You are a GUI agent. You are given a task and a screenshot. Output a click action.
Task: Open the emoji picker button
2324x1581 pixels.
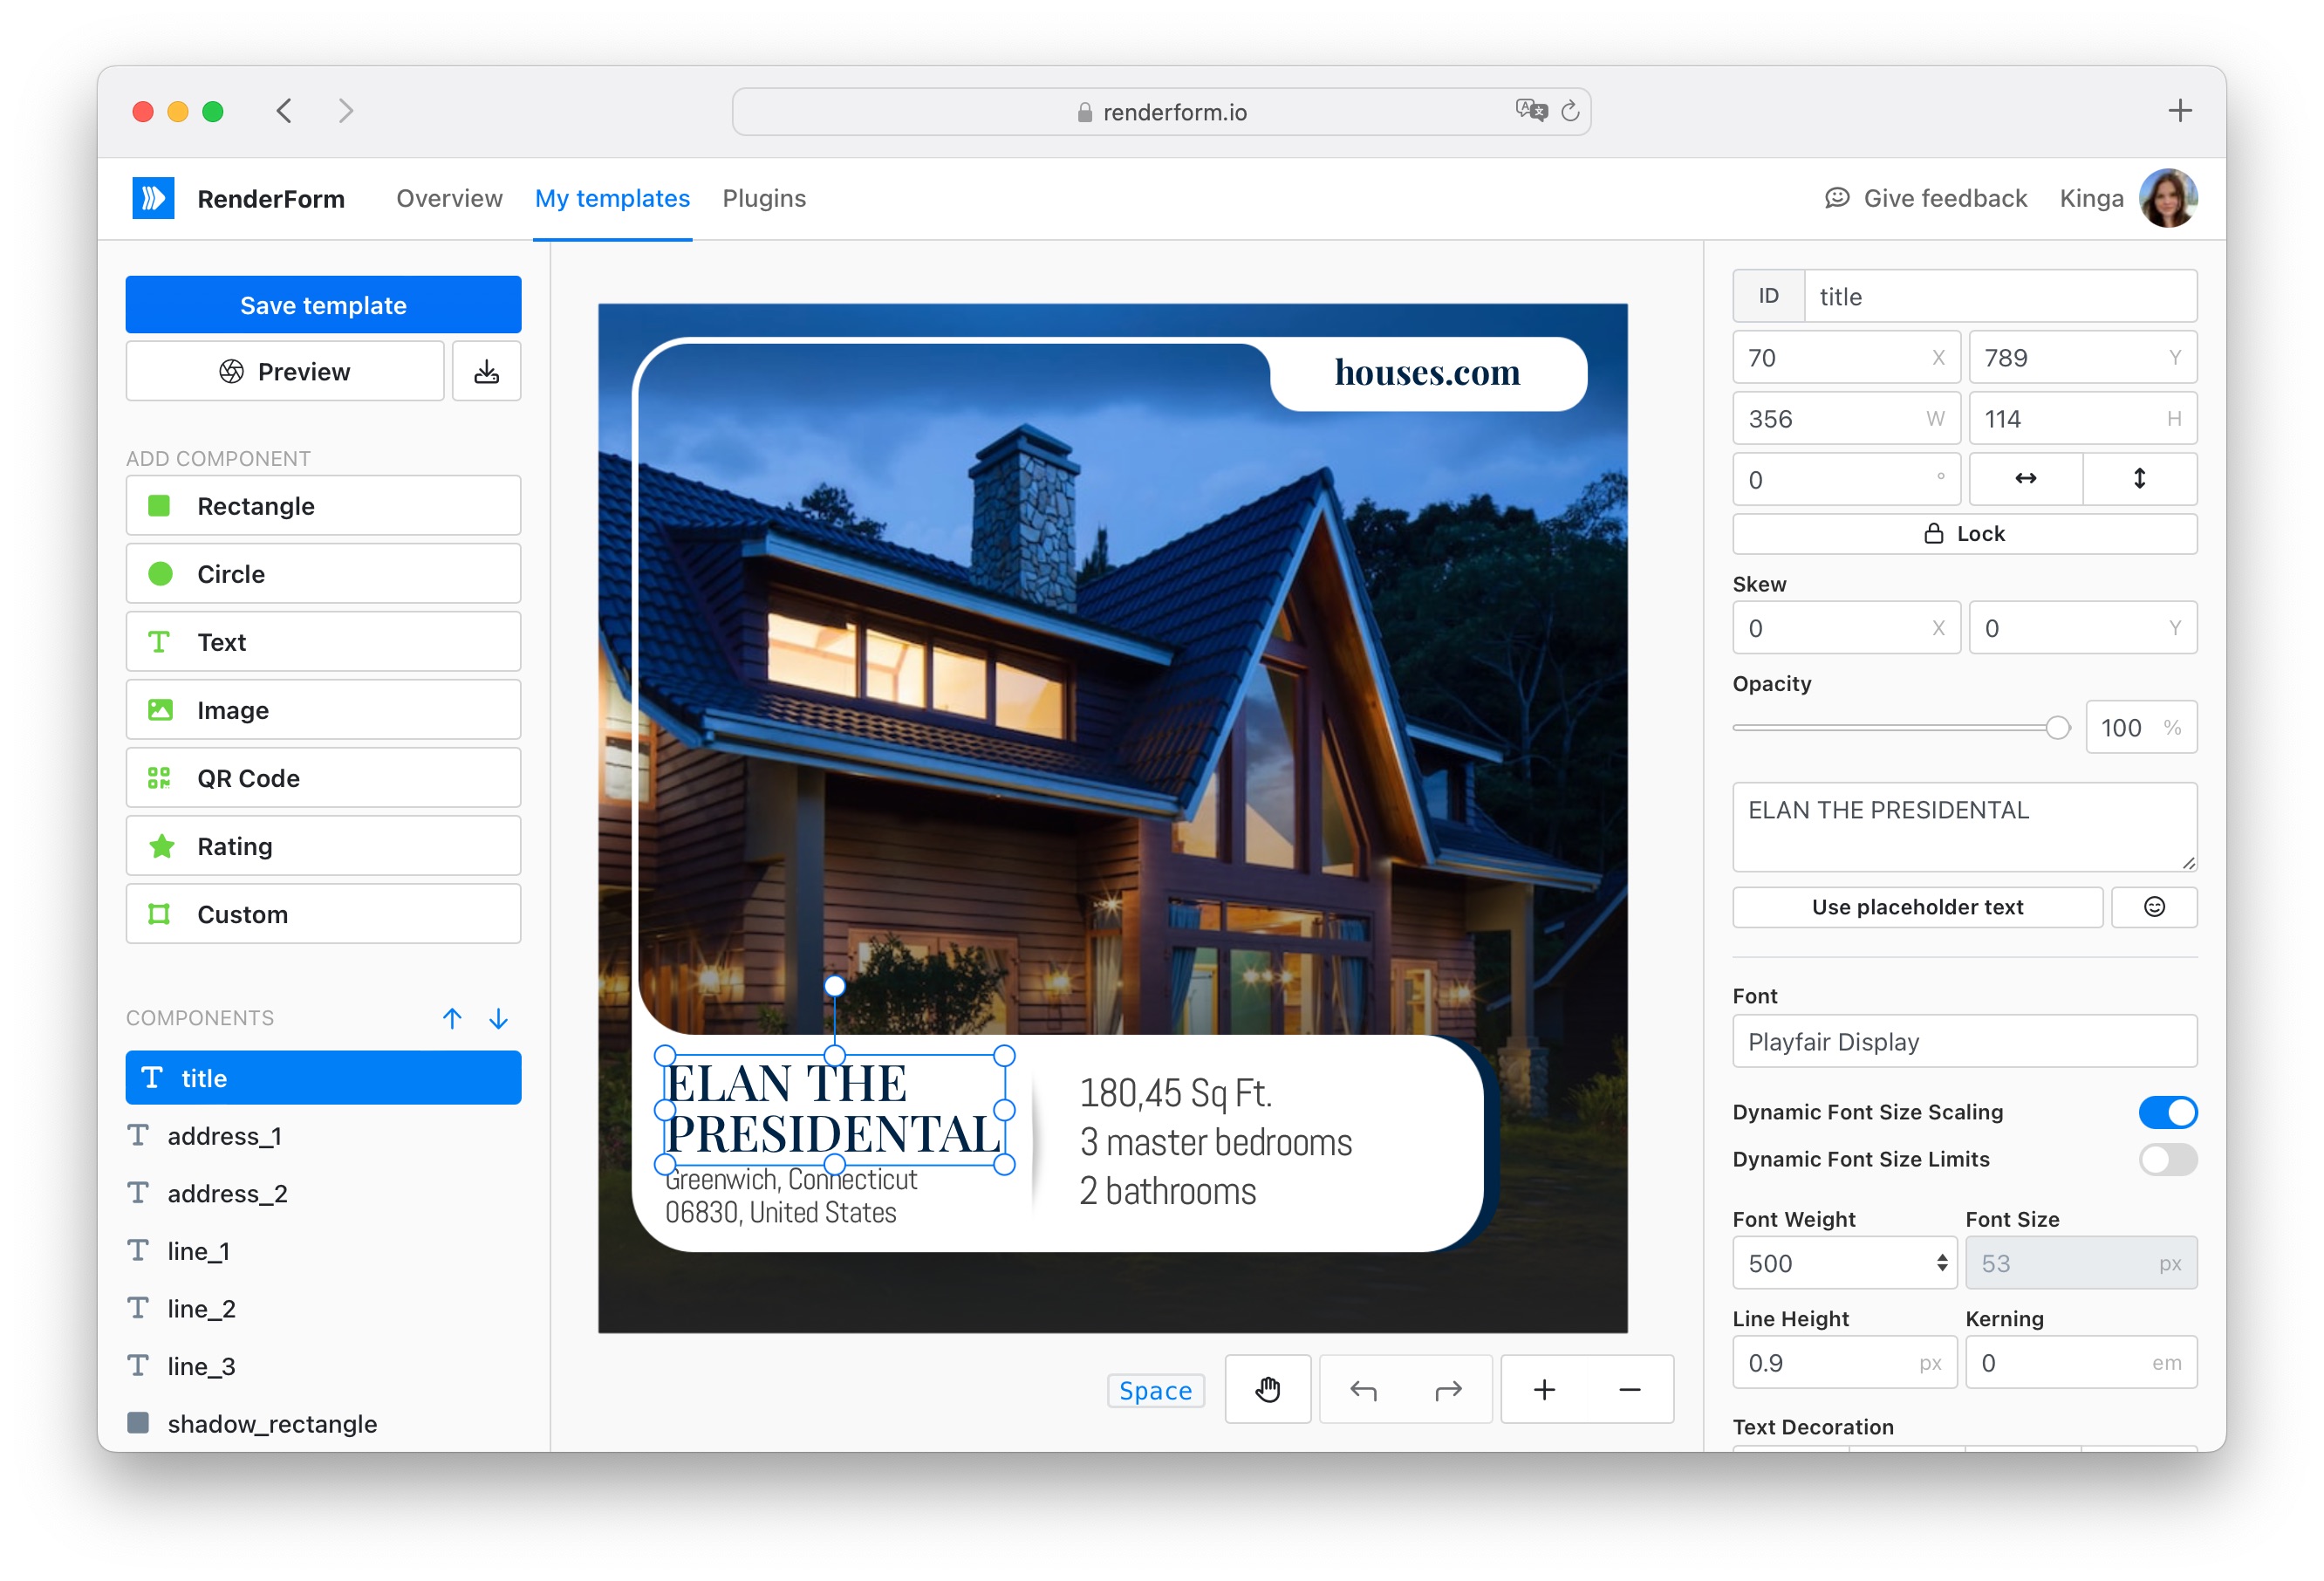pos(2154,907)
